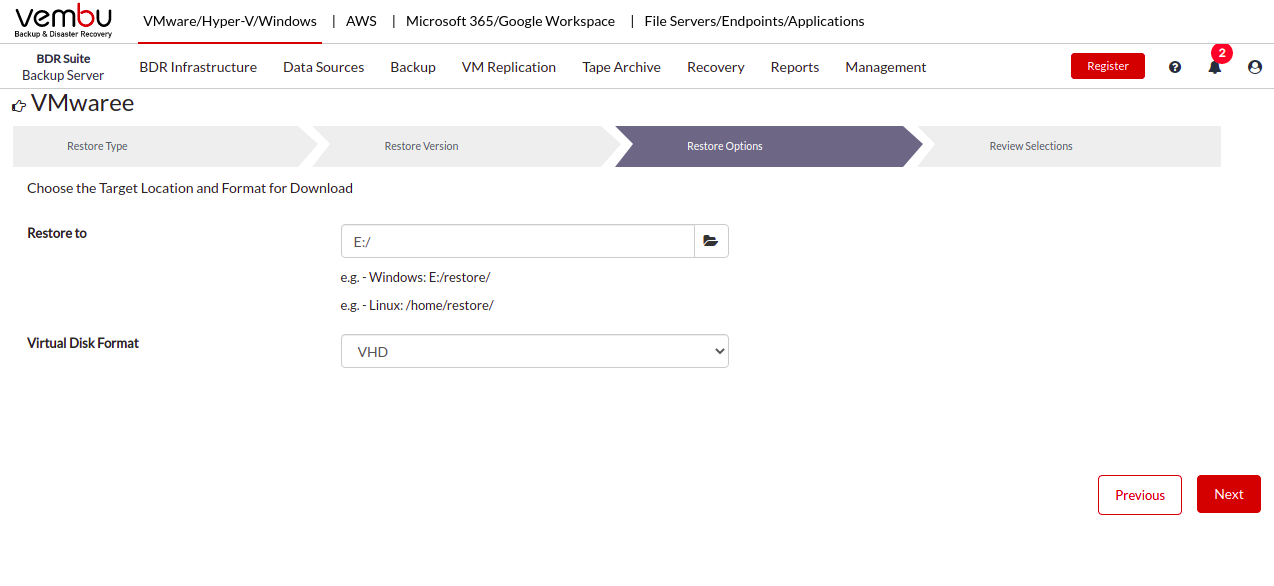
Task: Select Microsoft 365/Google Workspace tab
Action: pyautogui.click(x=510, y=21)
